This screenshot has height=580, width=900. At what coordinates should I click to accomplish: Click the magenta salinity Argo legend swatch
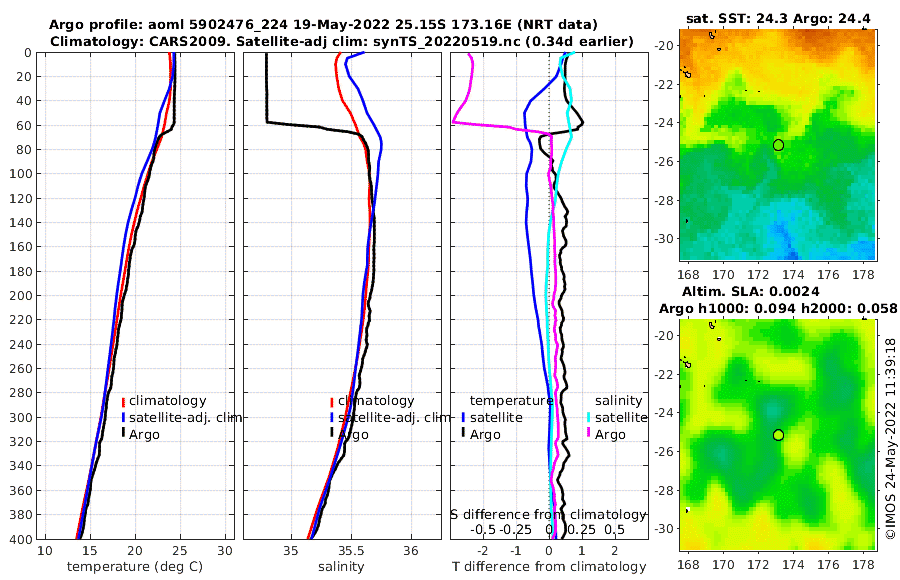589,433
